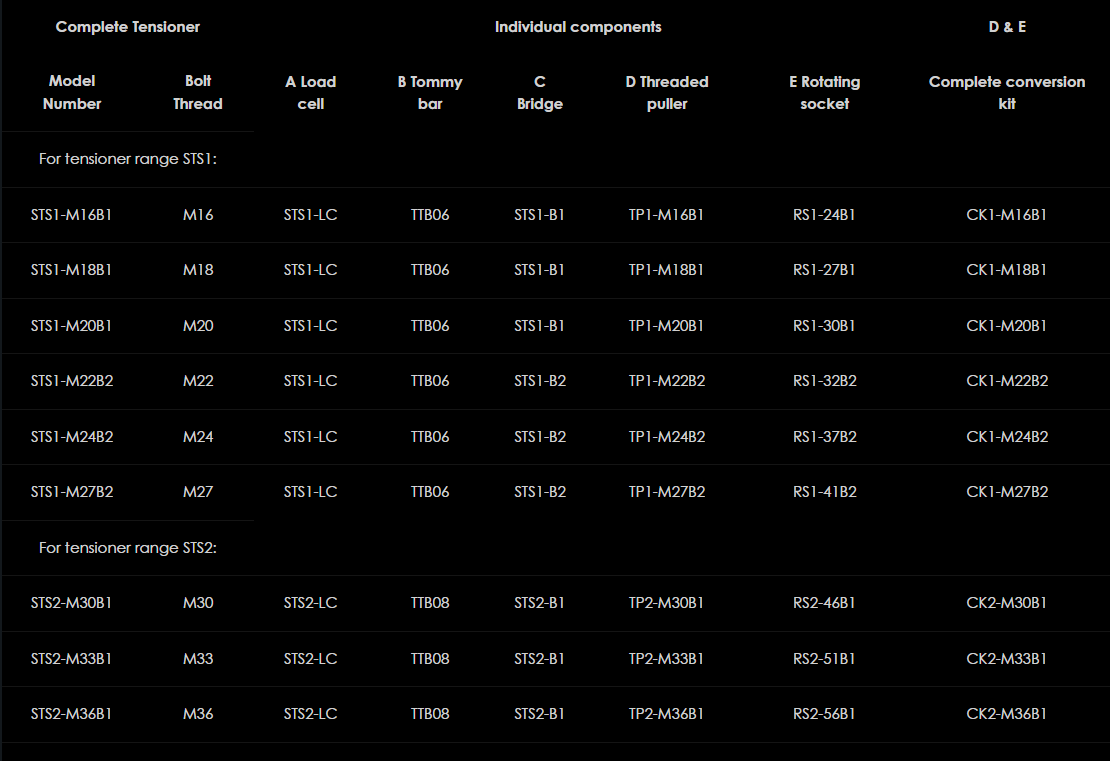Select rotating socket RS2-56B1
This screenshot has height=761, width=1110.
pos(824,714)
